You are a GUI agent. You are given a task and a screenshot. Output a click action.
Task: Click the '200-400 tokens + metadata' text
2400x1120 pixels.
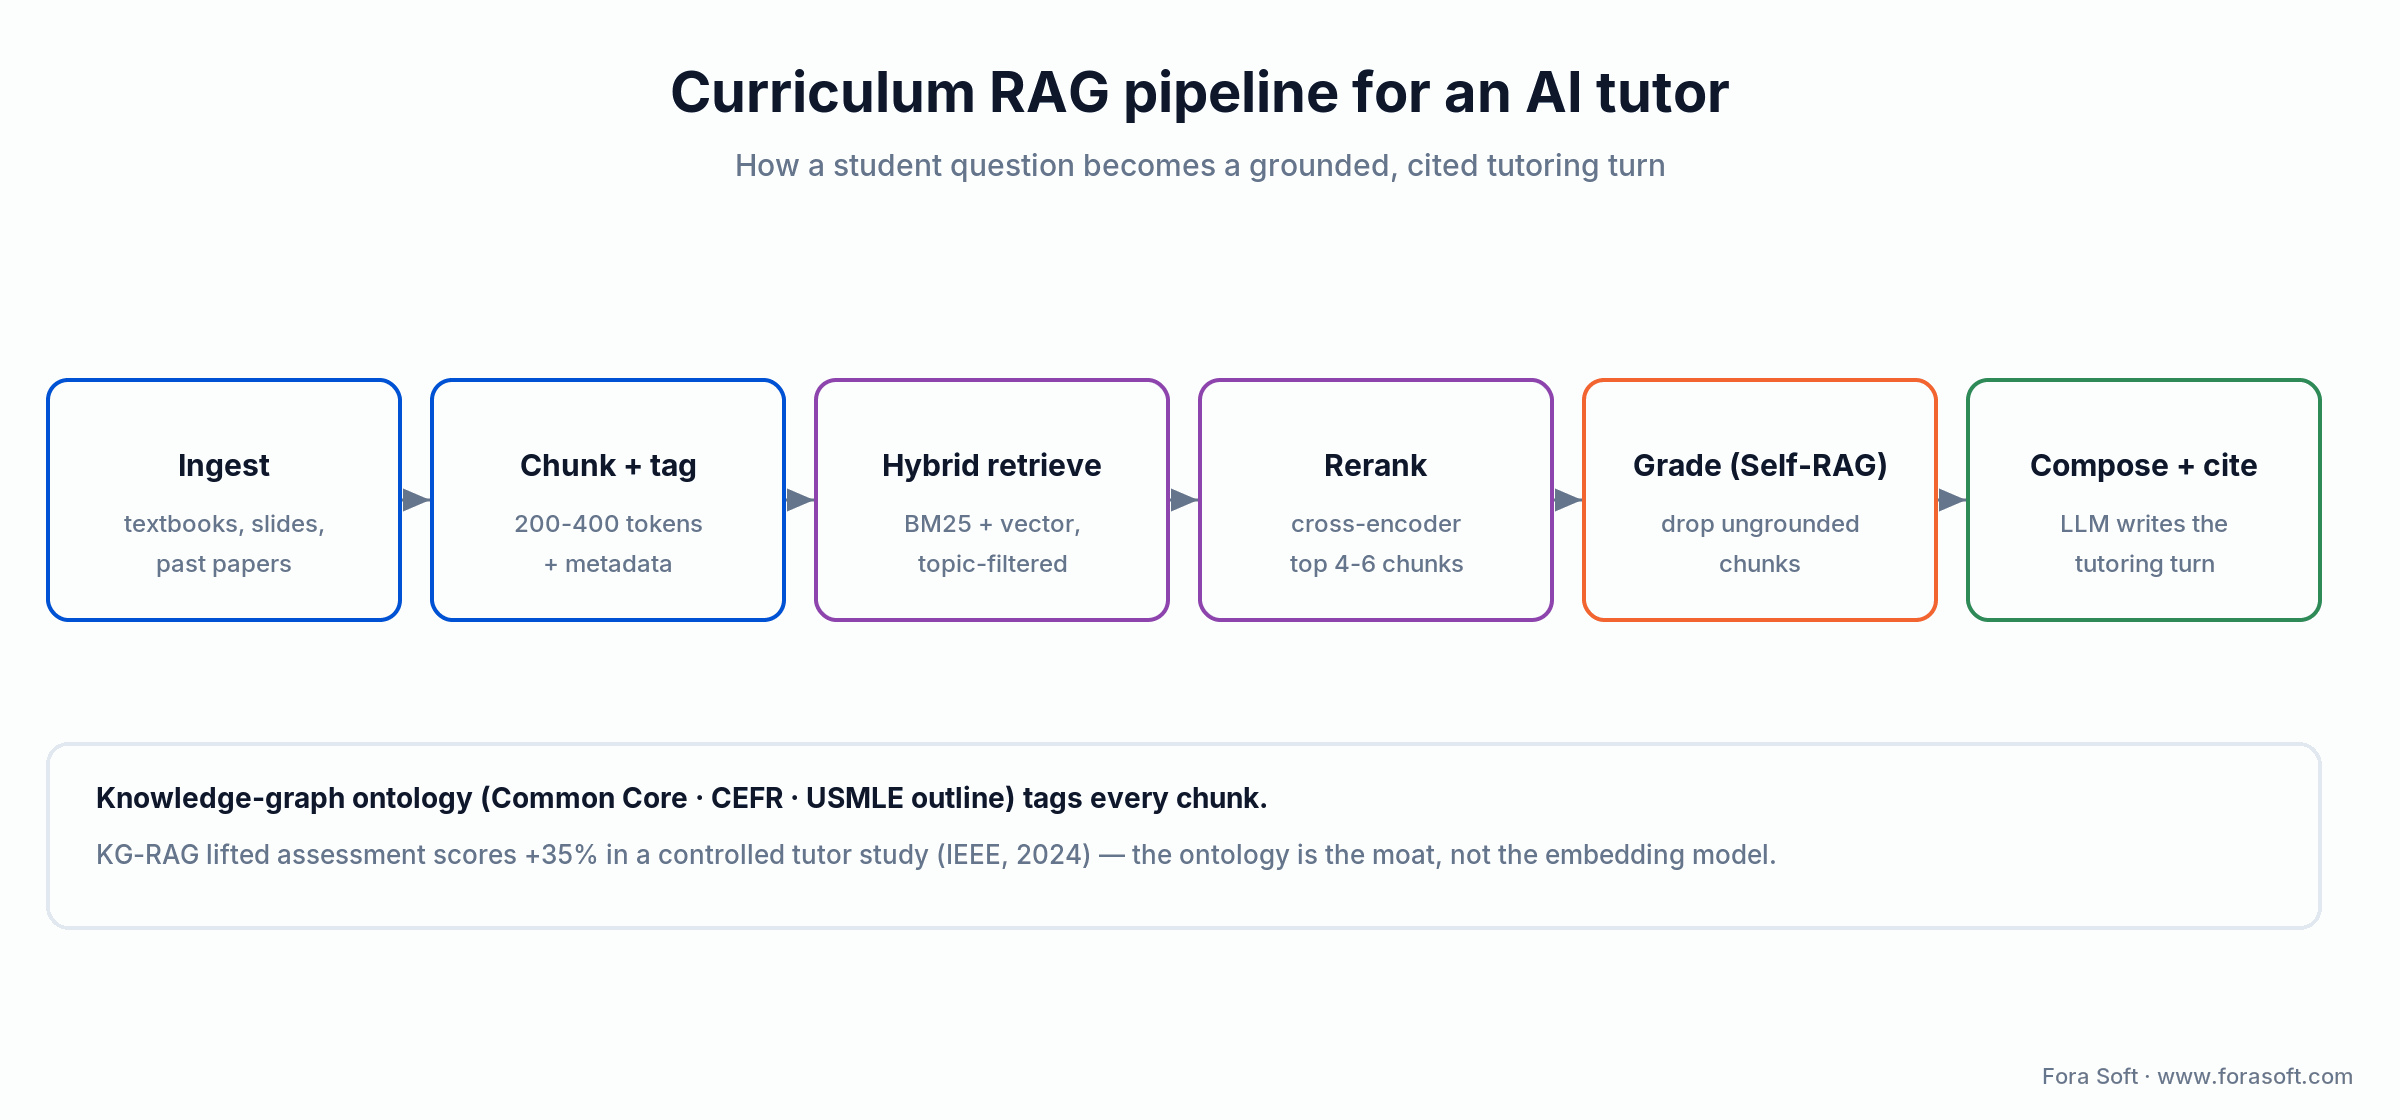[608, 544]
